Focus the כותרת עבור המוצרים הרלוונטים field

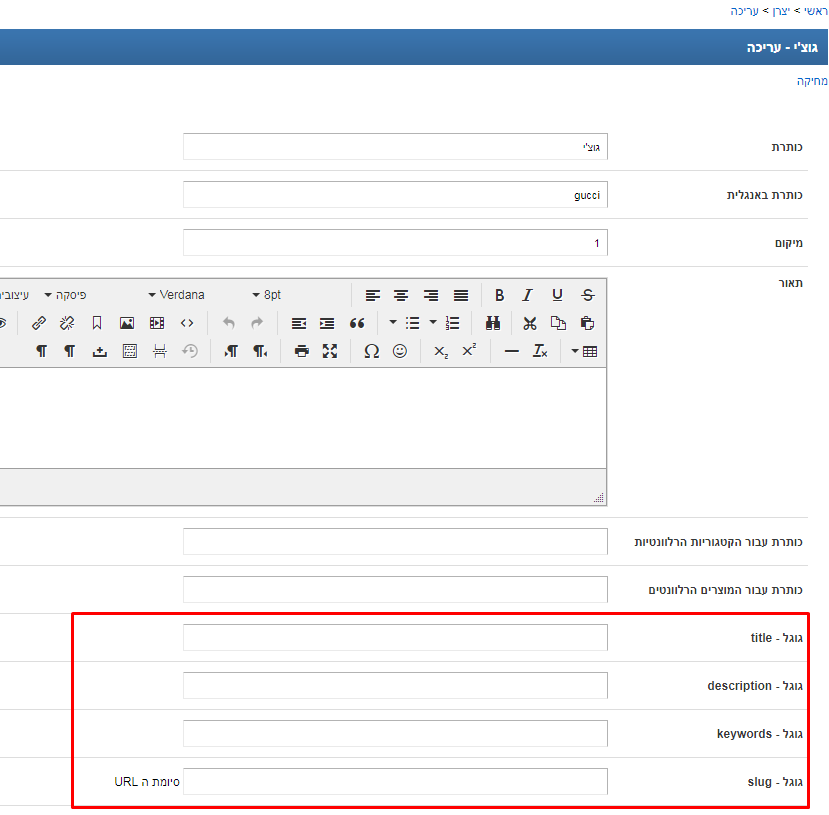[395, 589]
